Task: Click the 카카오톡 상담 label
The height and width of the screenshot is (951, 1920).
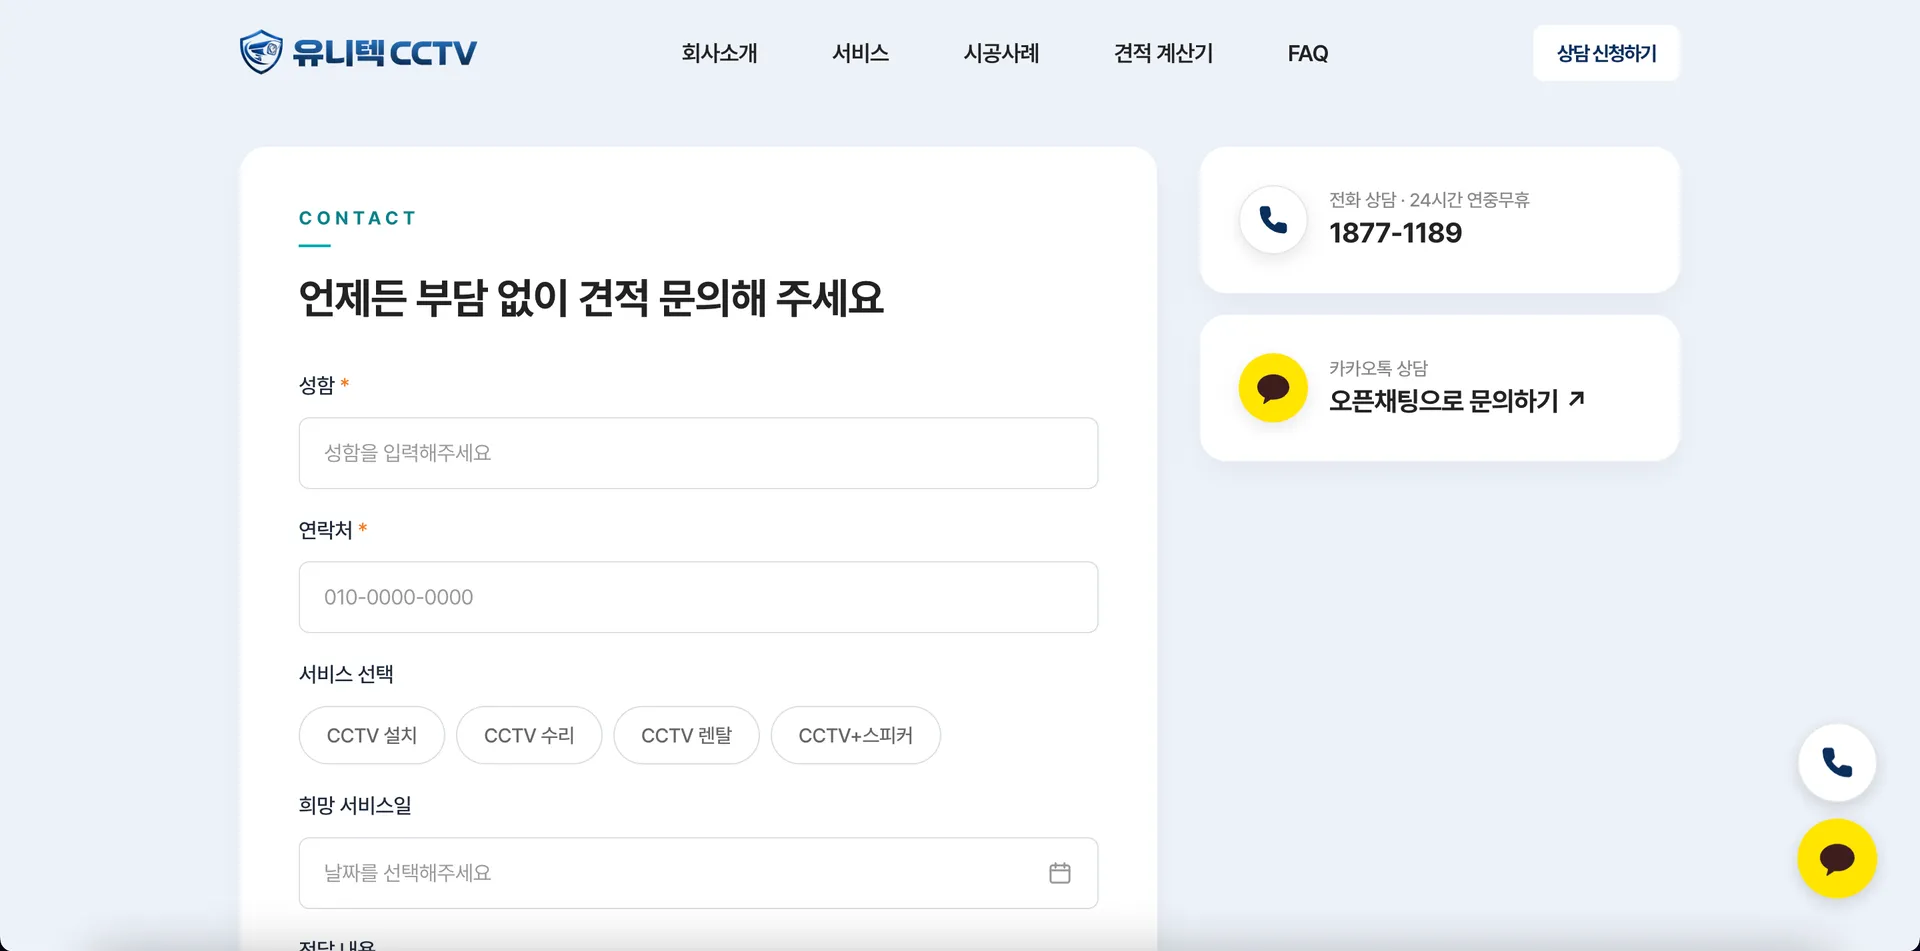Action: point(1378,368)
